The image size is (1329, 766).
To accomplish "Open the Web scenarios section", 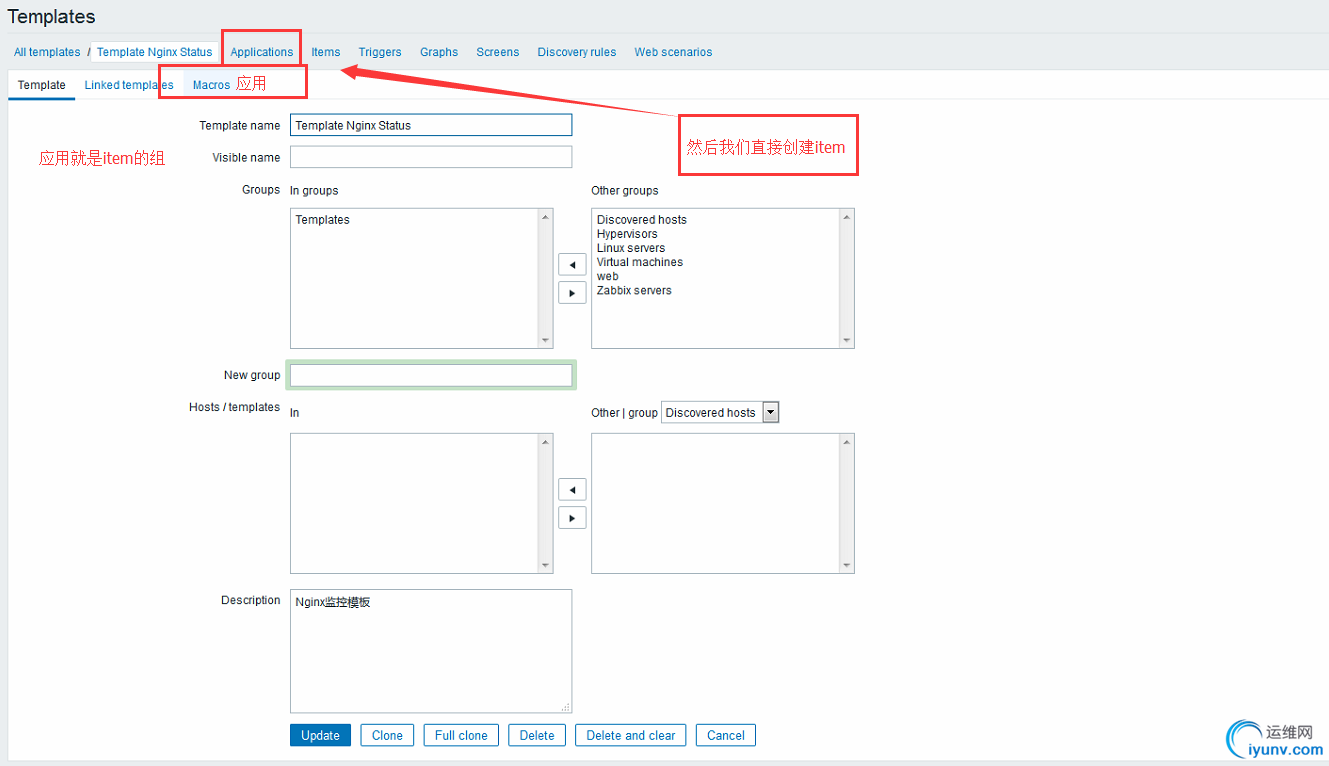I will pyautogui.click(x=673, y=52).
